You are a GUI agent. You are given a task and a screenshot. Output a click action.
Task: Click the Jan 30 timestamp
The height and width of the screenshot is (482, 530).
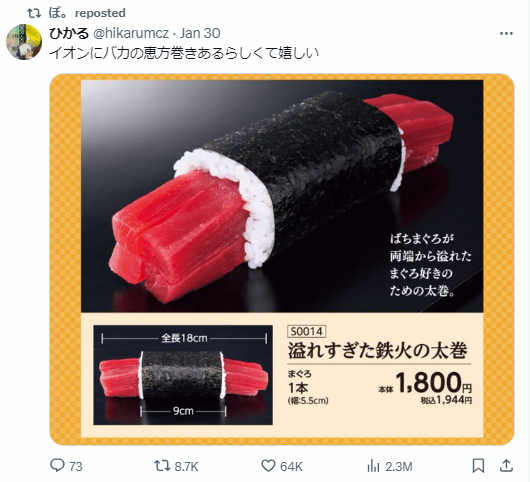click(200, 33)
